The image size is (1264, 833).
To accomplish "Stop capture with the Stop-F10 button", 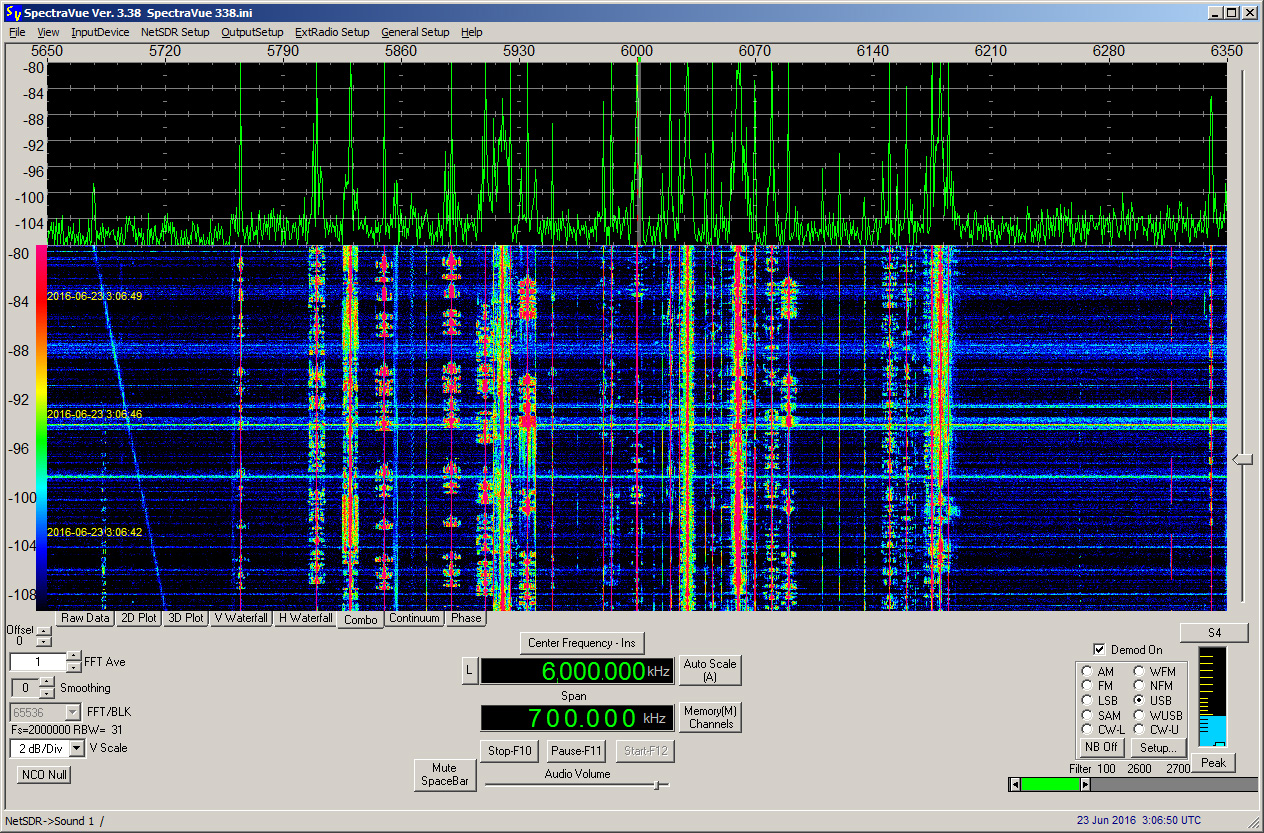I will click(510, 751).
